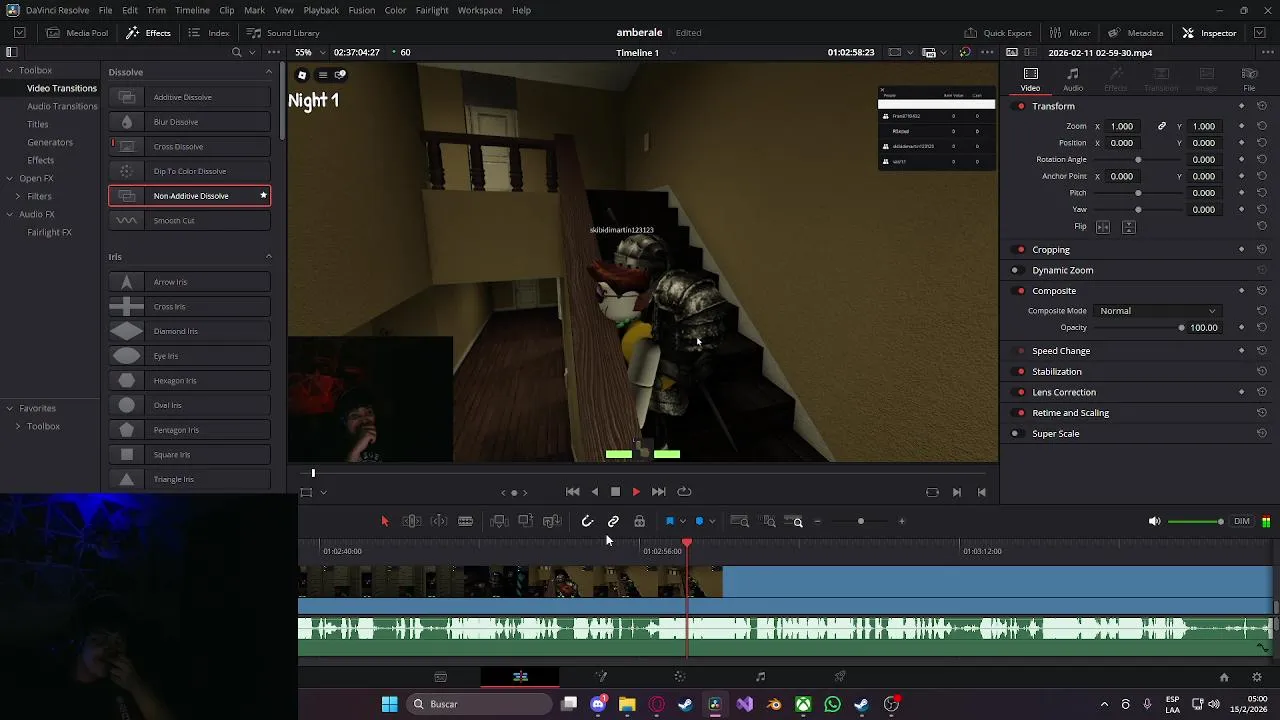
Task: Open the Timeline menu
Action: pyautogui.click(x=192, y=10)
